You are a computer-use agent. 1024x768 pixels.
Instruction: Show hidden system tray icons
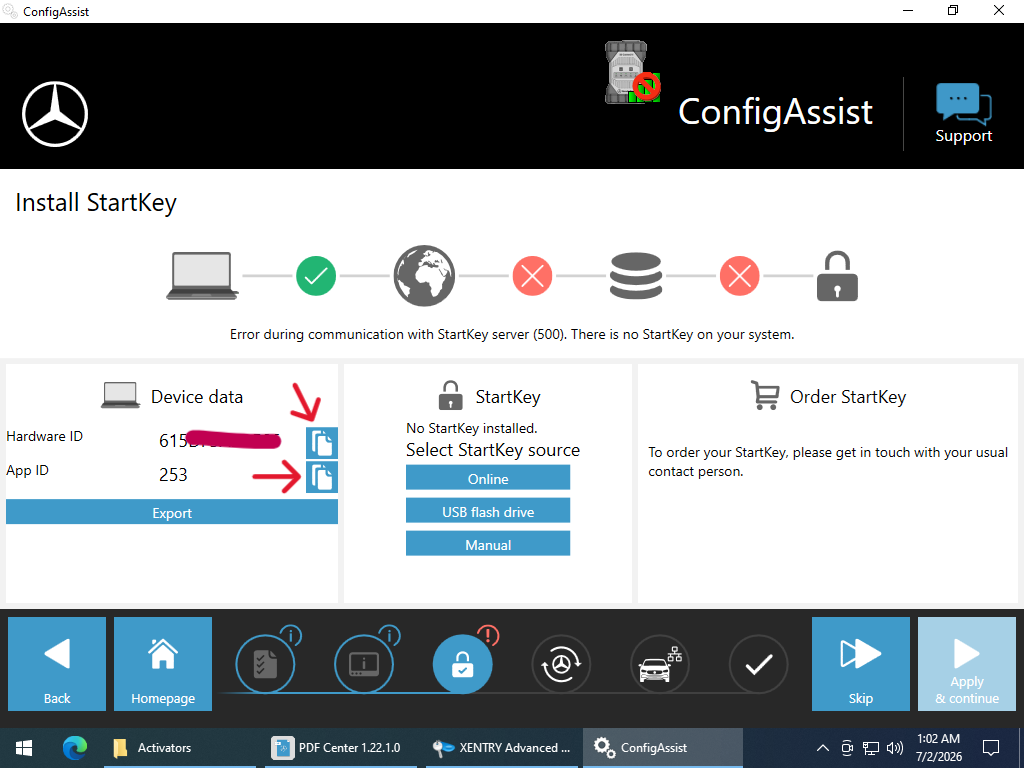823,748
